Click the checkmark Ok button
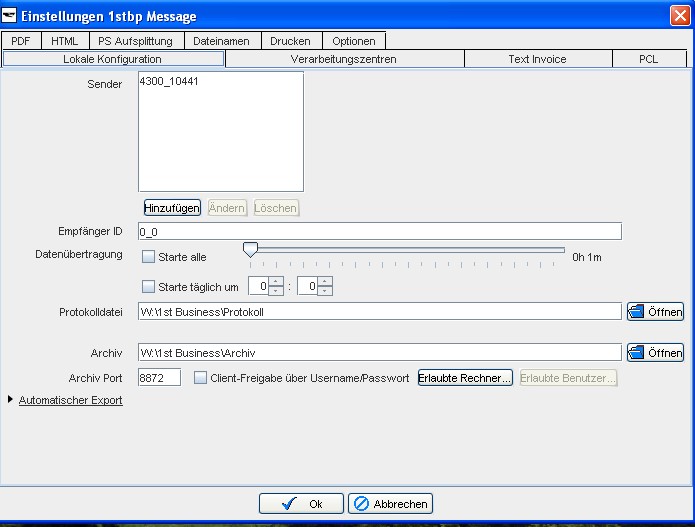 [301, 504]
